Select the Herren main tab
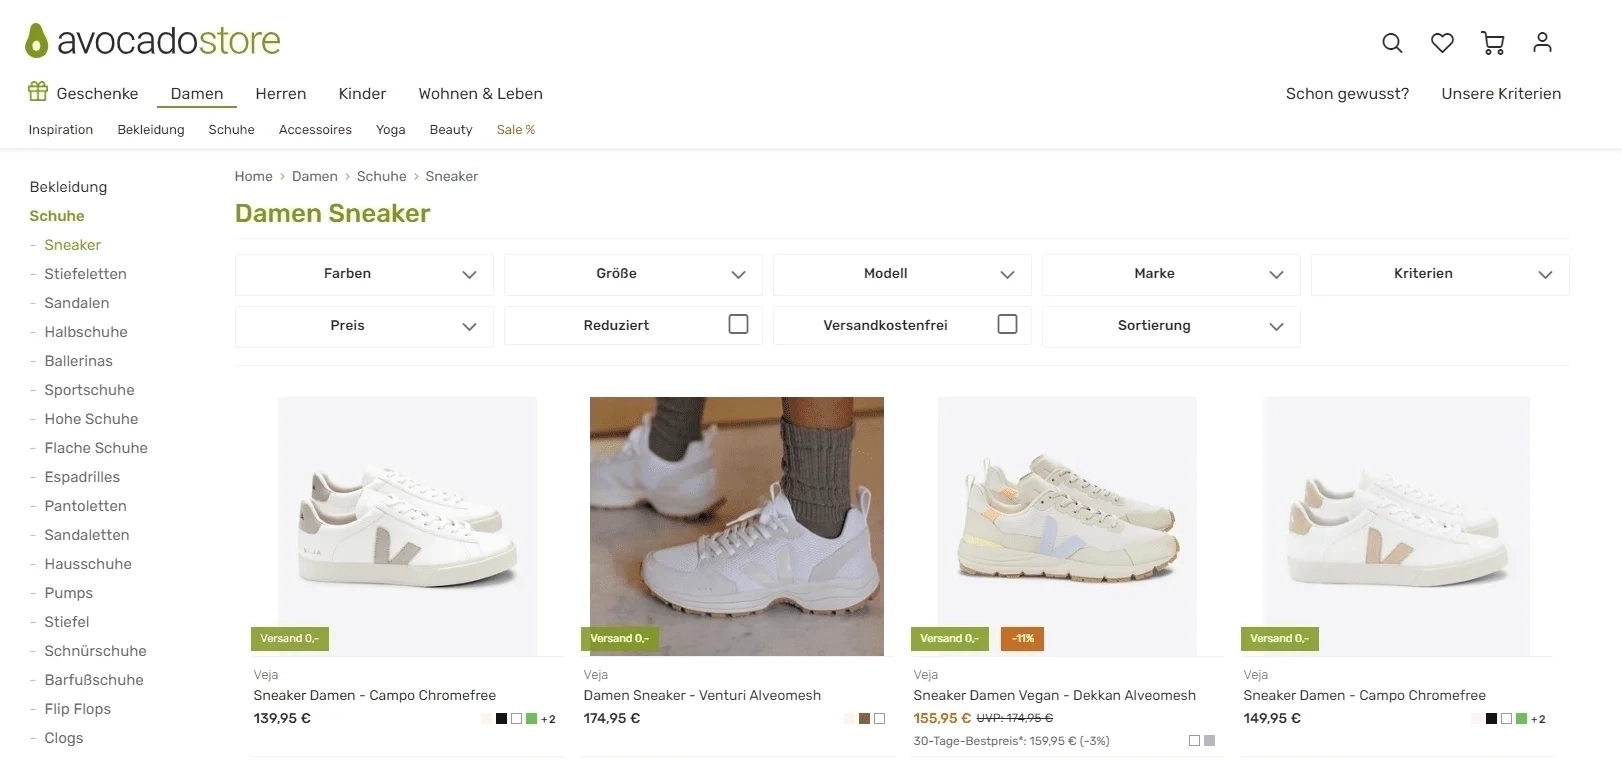The image size is (1622, 760). [x=281, y=93]
